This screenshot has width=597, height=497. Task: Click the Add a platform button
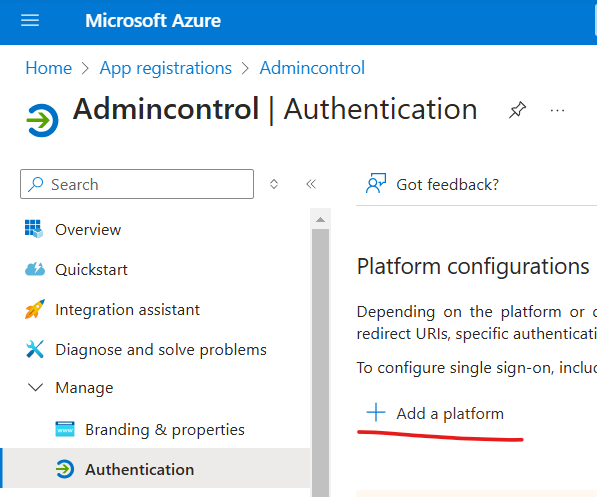(435, 413)
